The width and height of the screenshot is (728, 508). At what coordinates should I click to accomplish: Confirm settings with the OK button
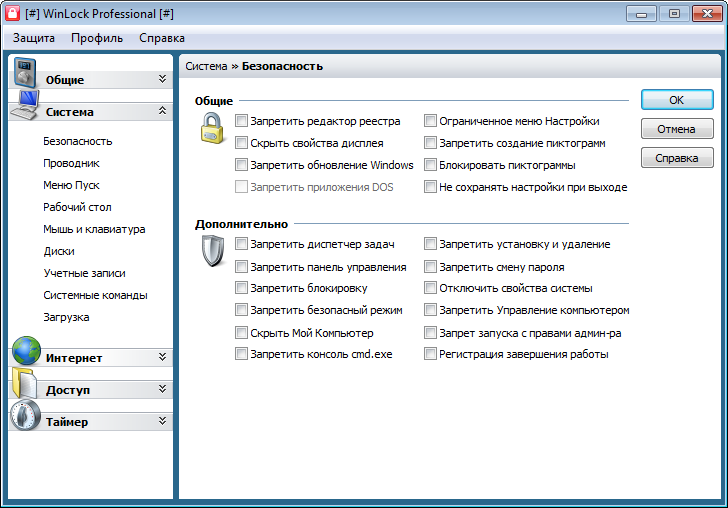pyautogui.click(x=677, y=100)
